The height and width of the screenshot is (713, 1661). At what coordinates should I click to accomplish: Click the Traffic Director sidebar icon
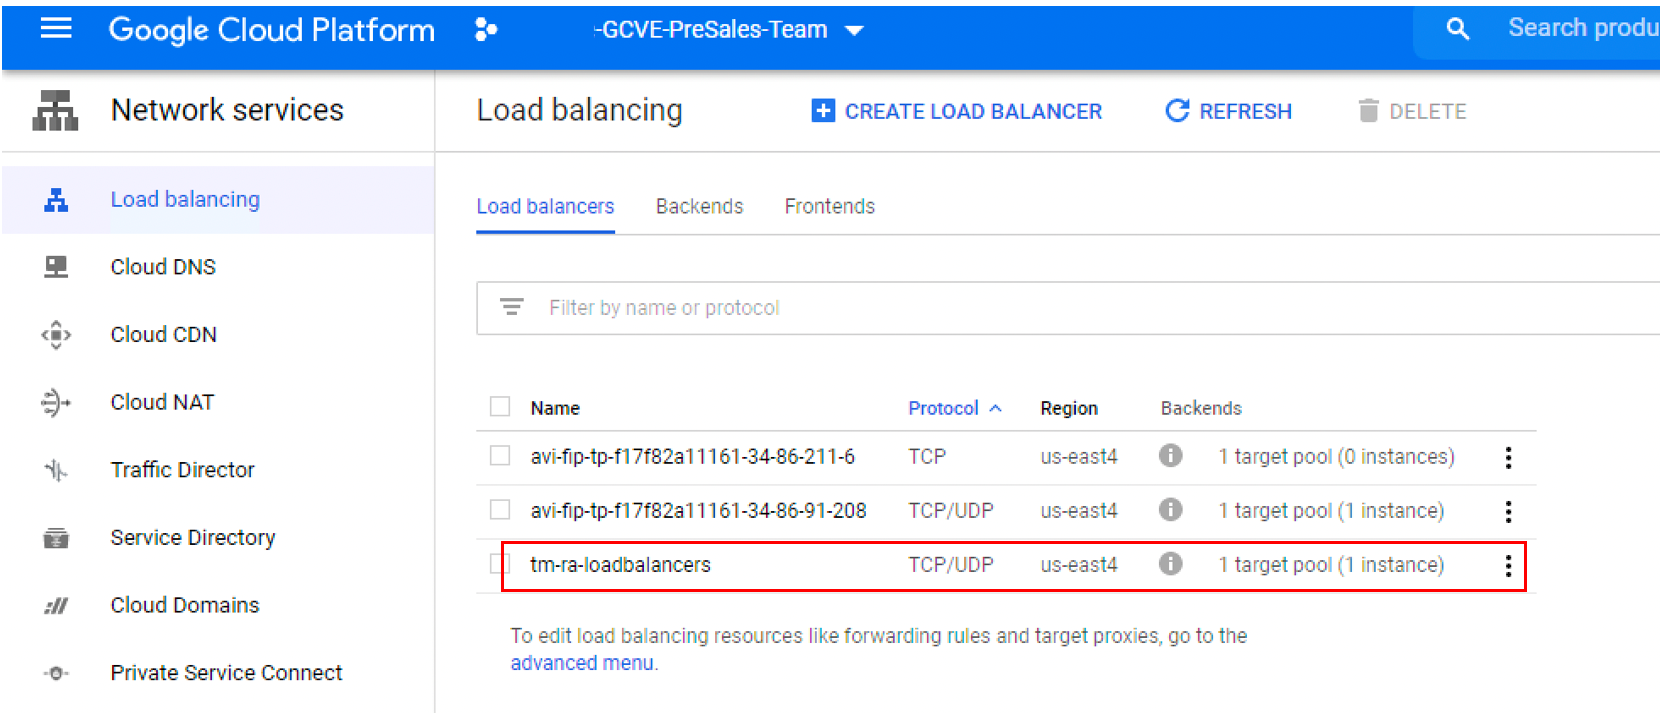pos(56,470)
